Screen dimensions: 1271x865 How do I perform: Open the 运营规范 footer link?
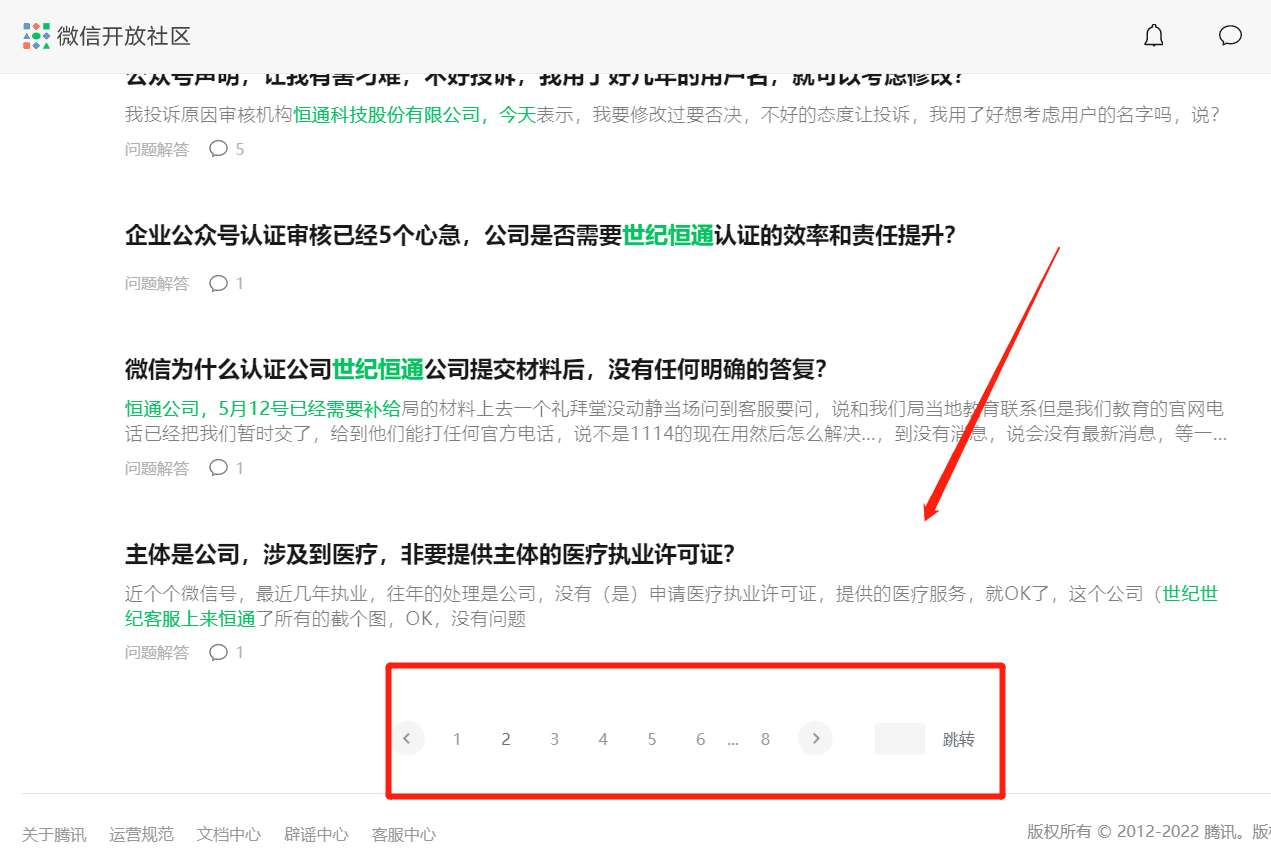click(141, 834)
